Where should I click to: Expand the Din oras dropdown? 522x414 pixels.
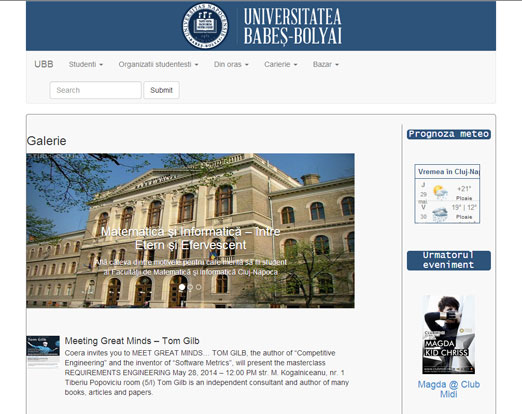pos(231,64)
